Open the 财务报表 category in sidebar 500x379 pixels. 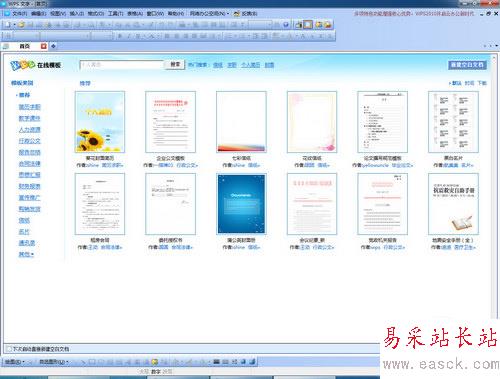[29, 186]
